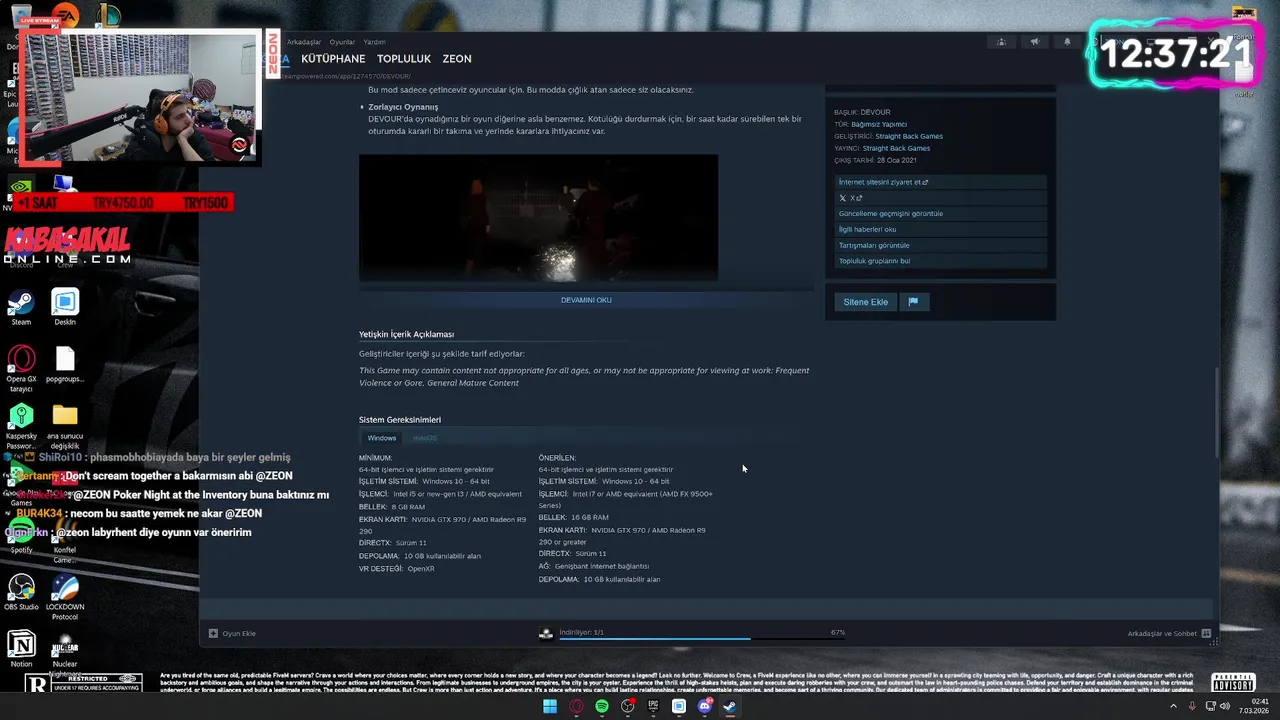Open the ana sunucu değişiklik folder
Screen dimensions: 1280x720
point(65,425)
